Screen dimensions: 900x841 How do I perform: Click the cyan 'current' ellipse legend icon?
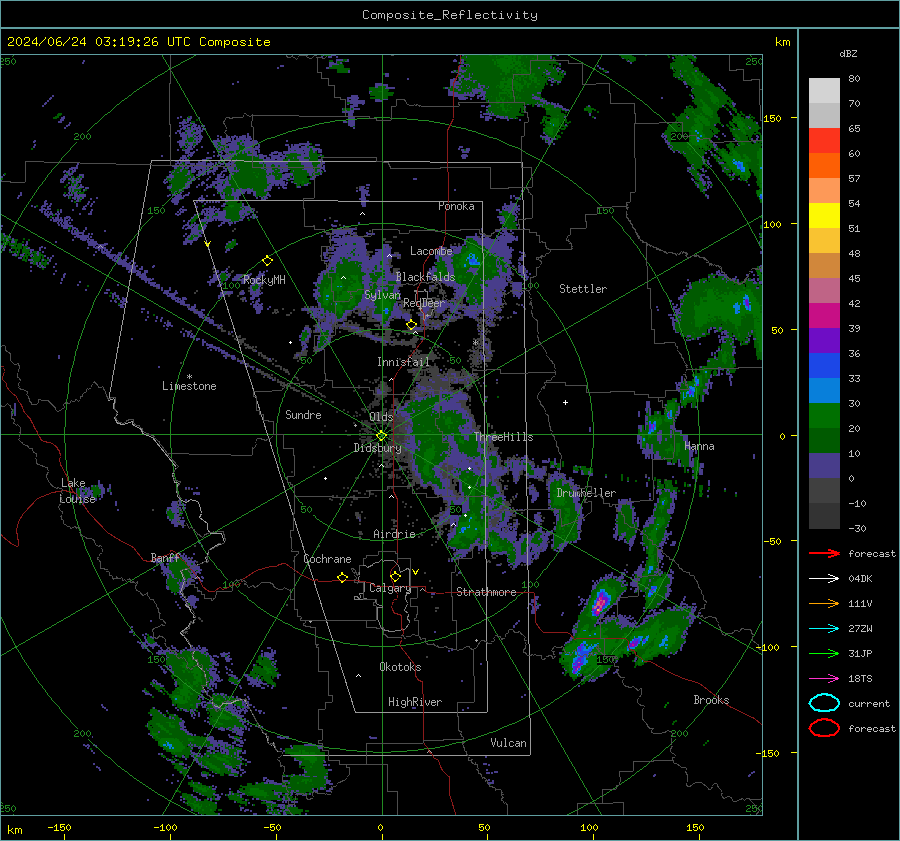point(824,703)
